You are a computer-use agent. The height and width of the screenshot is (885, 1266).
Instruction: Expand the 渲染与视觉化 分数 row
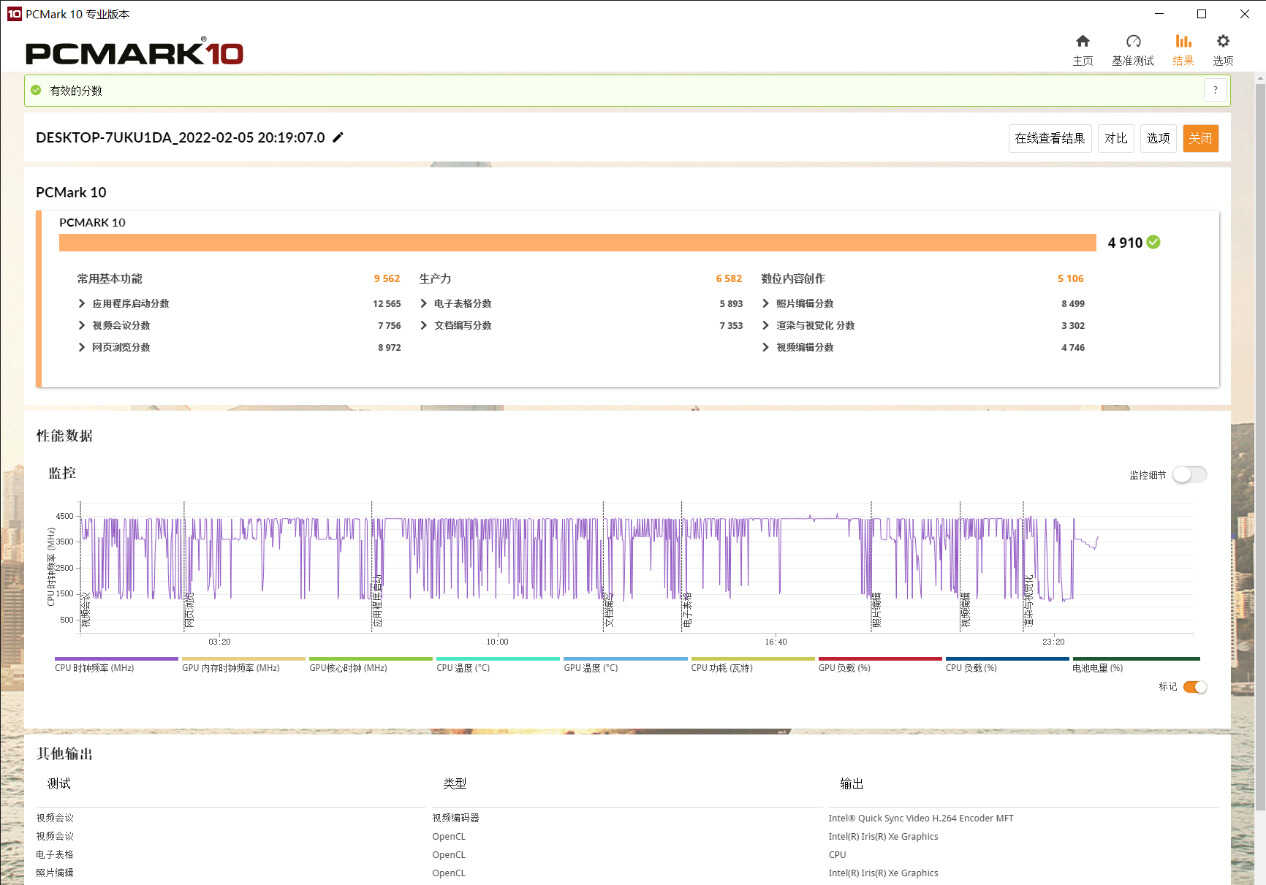(x=766, y=326)
